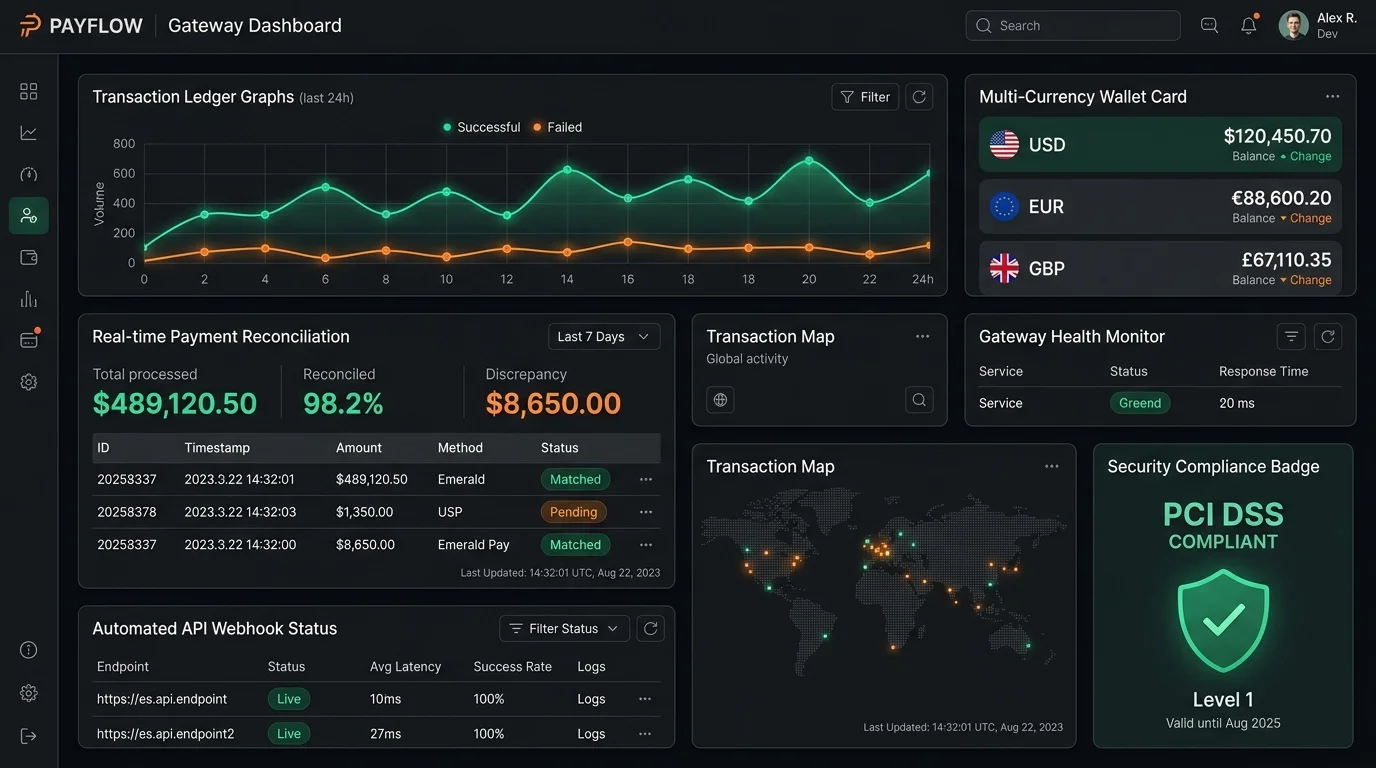This screenshot has height=768, width=1376.
Task: Open the three-dot menu on the Pending row
Action: click(646, 512)
